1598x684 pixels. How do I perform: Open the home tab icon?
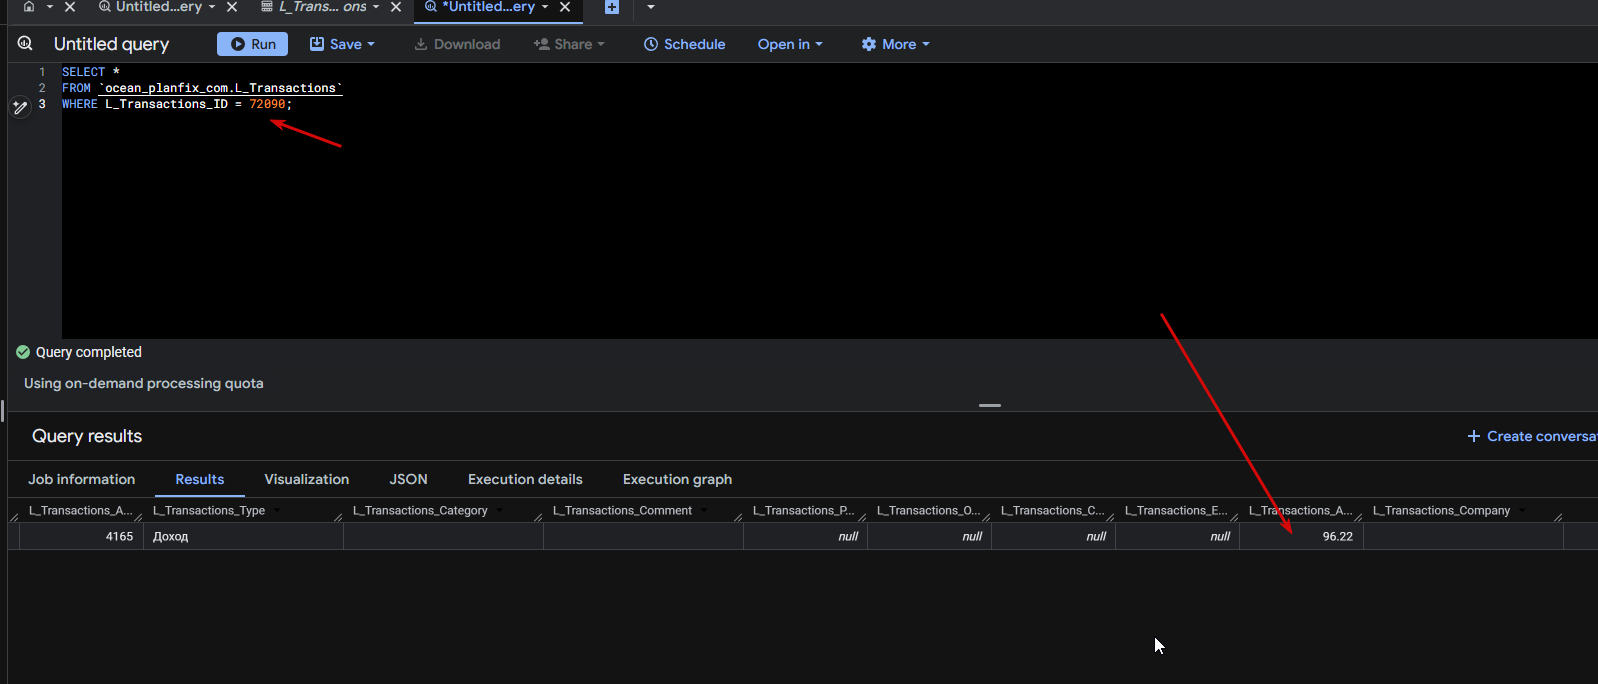click(29, 7)
